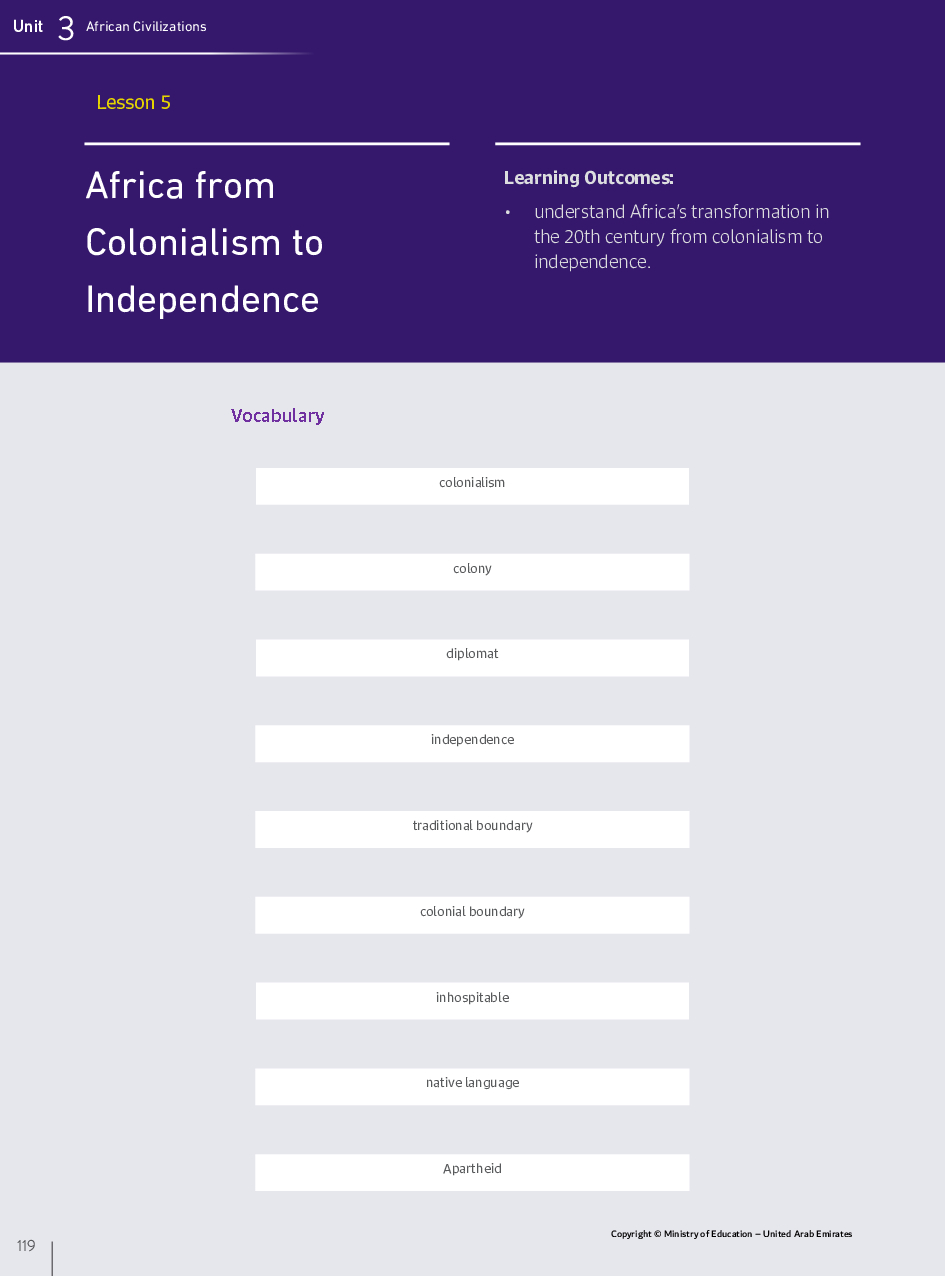Click the word Independence in the title
Screen dimensions: 945x1276
click(x=202, y=300)
